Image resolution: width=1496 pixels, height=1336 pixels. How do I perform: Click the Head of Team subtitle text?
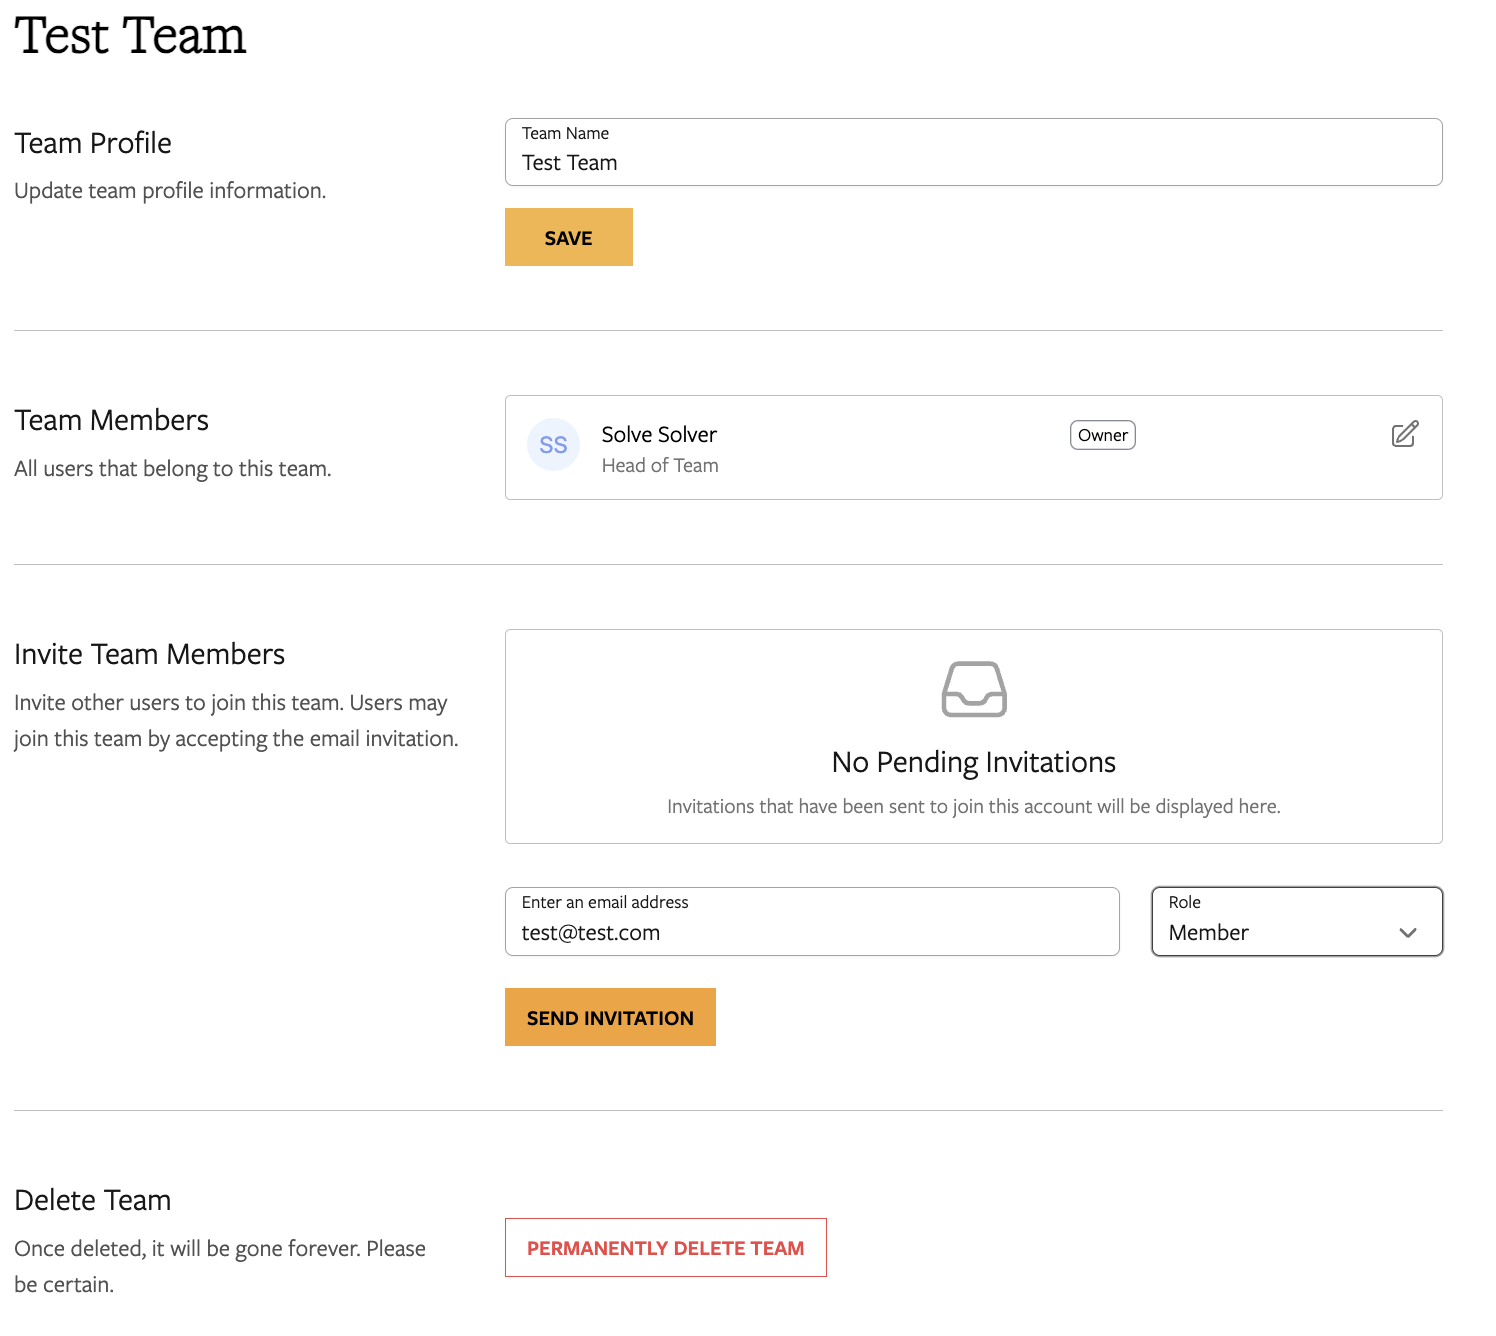pos(660,466)
